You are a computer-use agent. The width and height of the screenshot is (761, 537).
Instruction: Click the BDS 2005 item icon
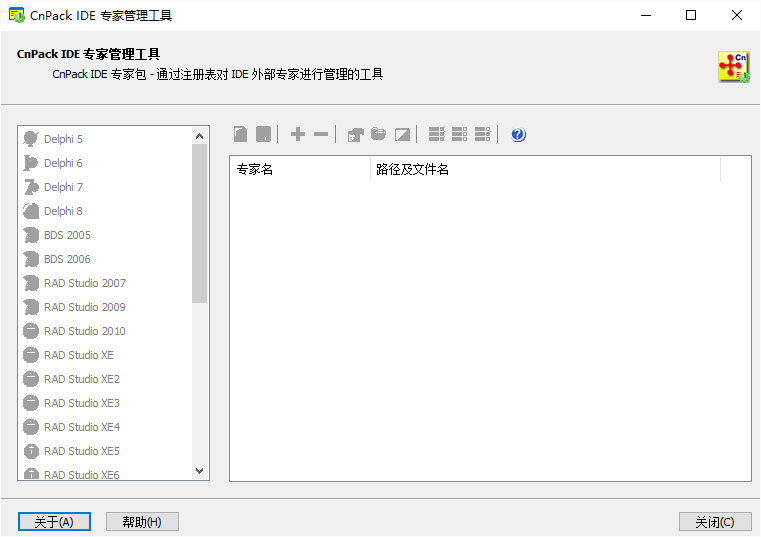point(31,235)
